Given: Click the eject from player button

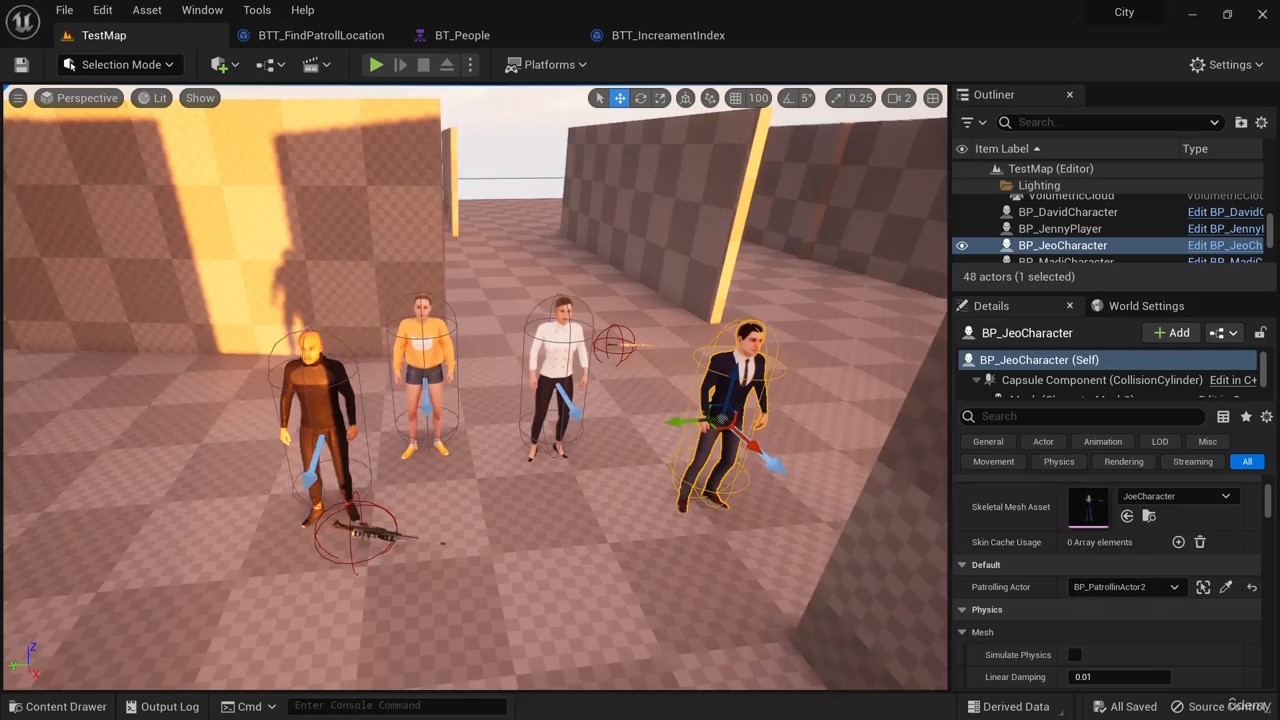Looking at the screenshot, I should coord(447,65).
